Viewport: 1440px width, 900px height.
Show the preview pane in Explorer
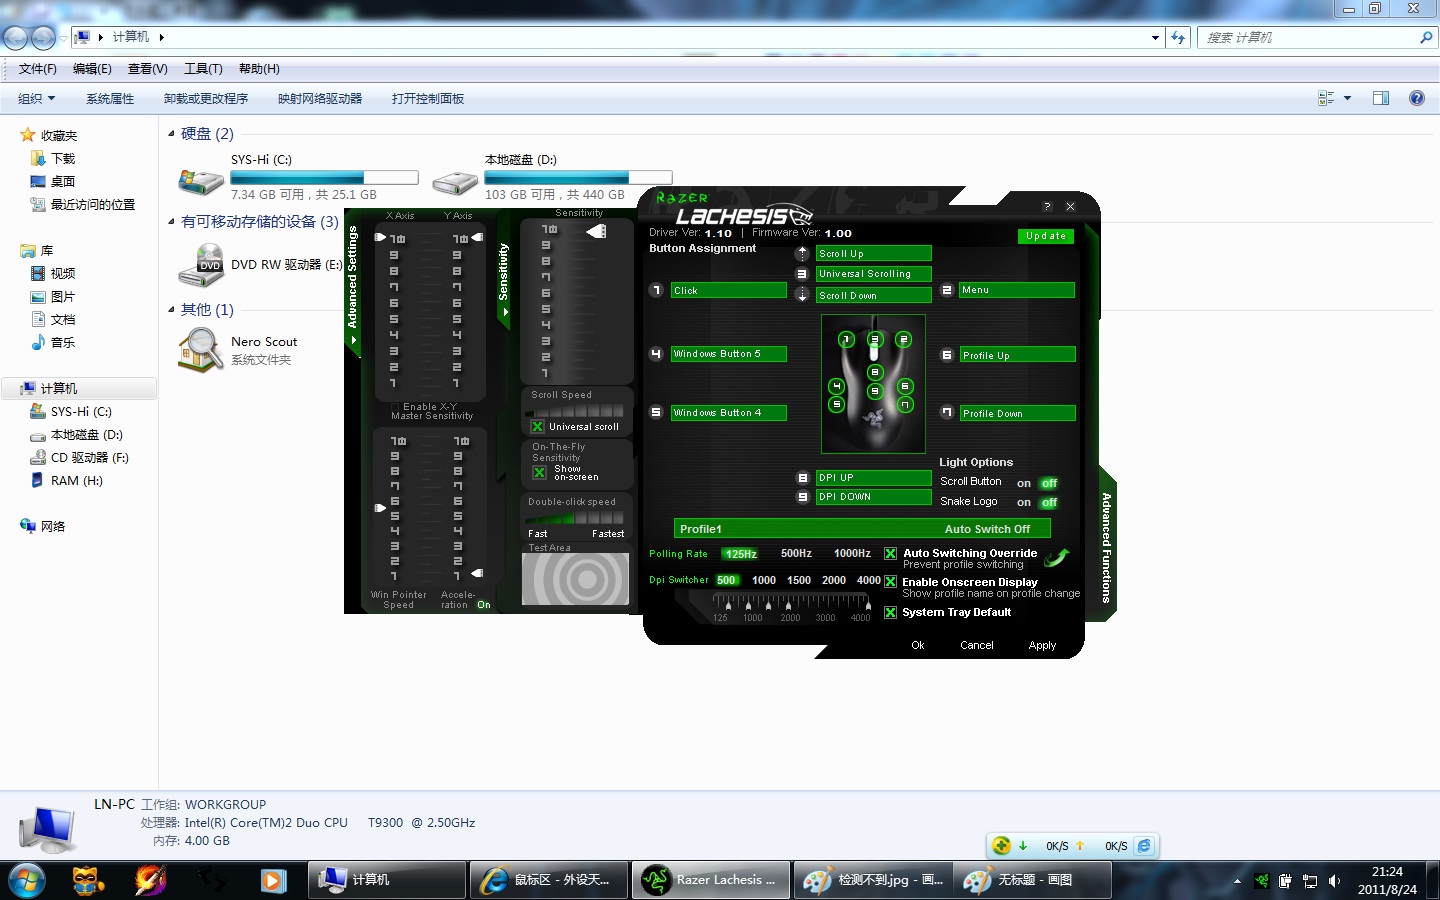(1381, 98)
